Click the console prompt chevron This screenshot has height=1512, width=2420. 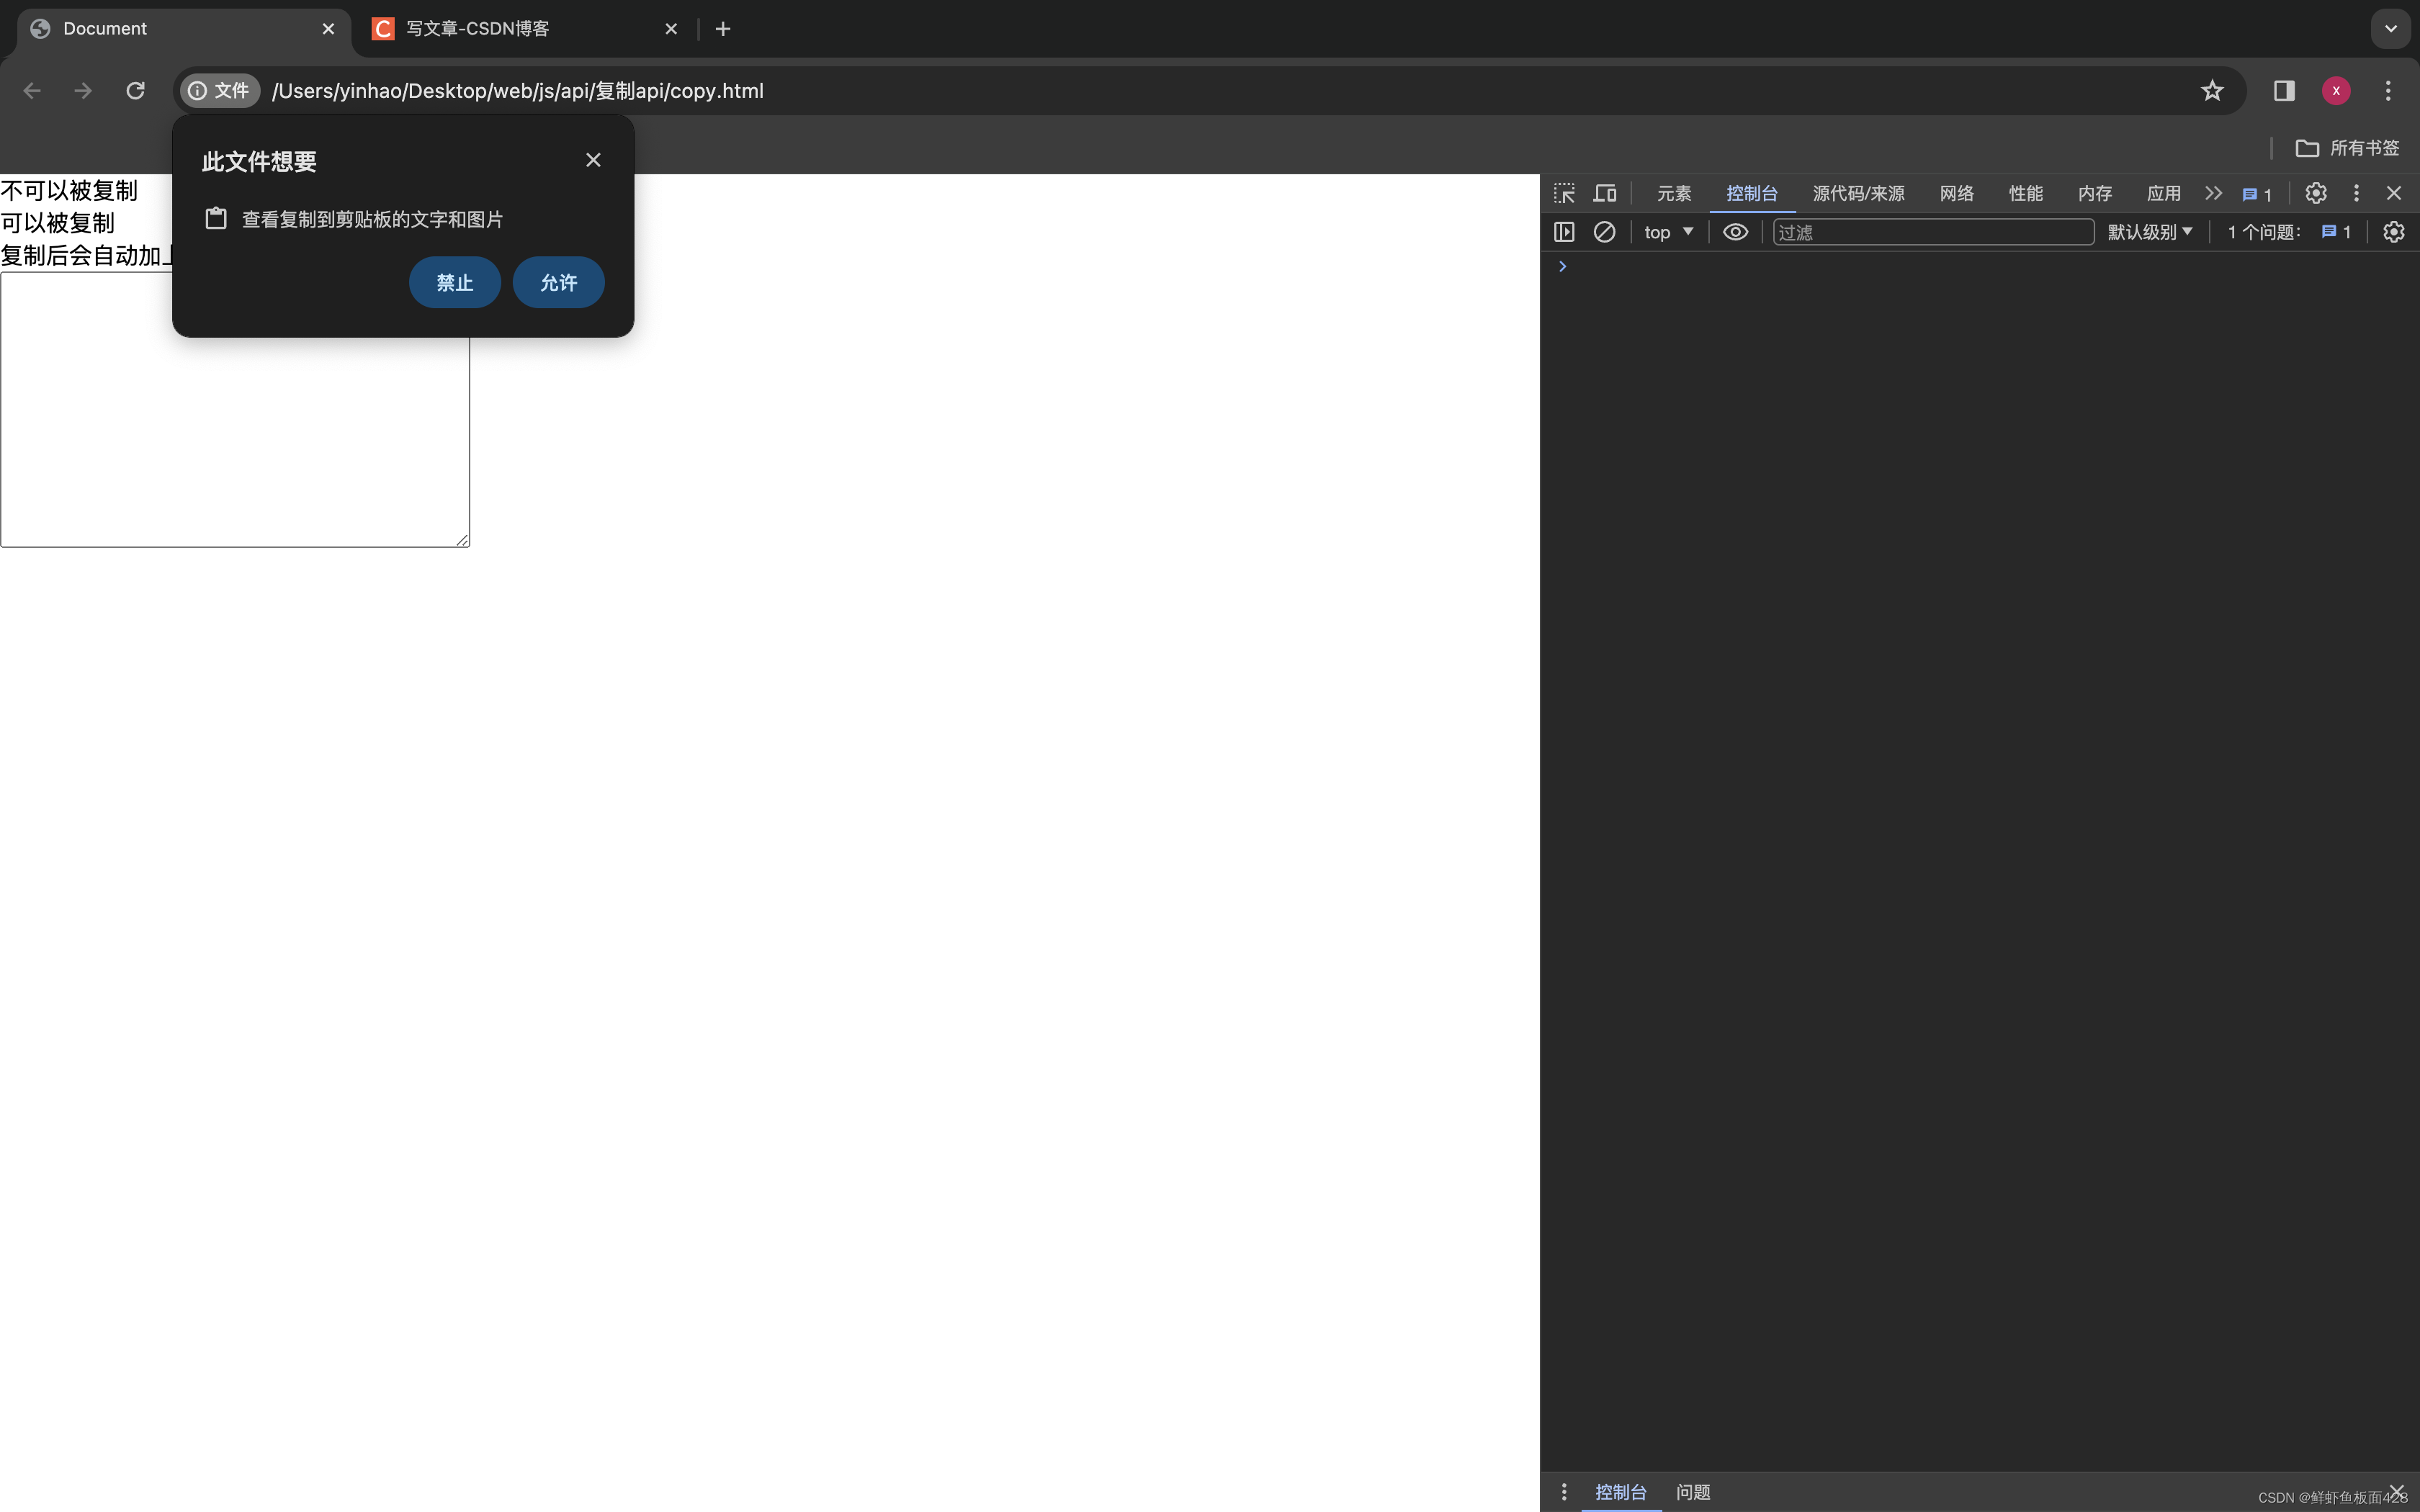point(1563,267)
